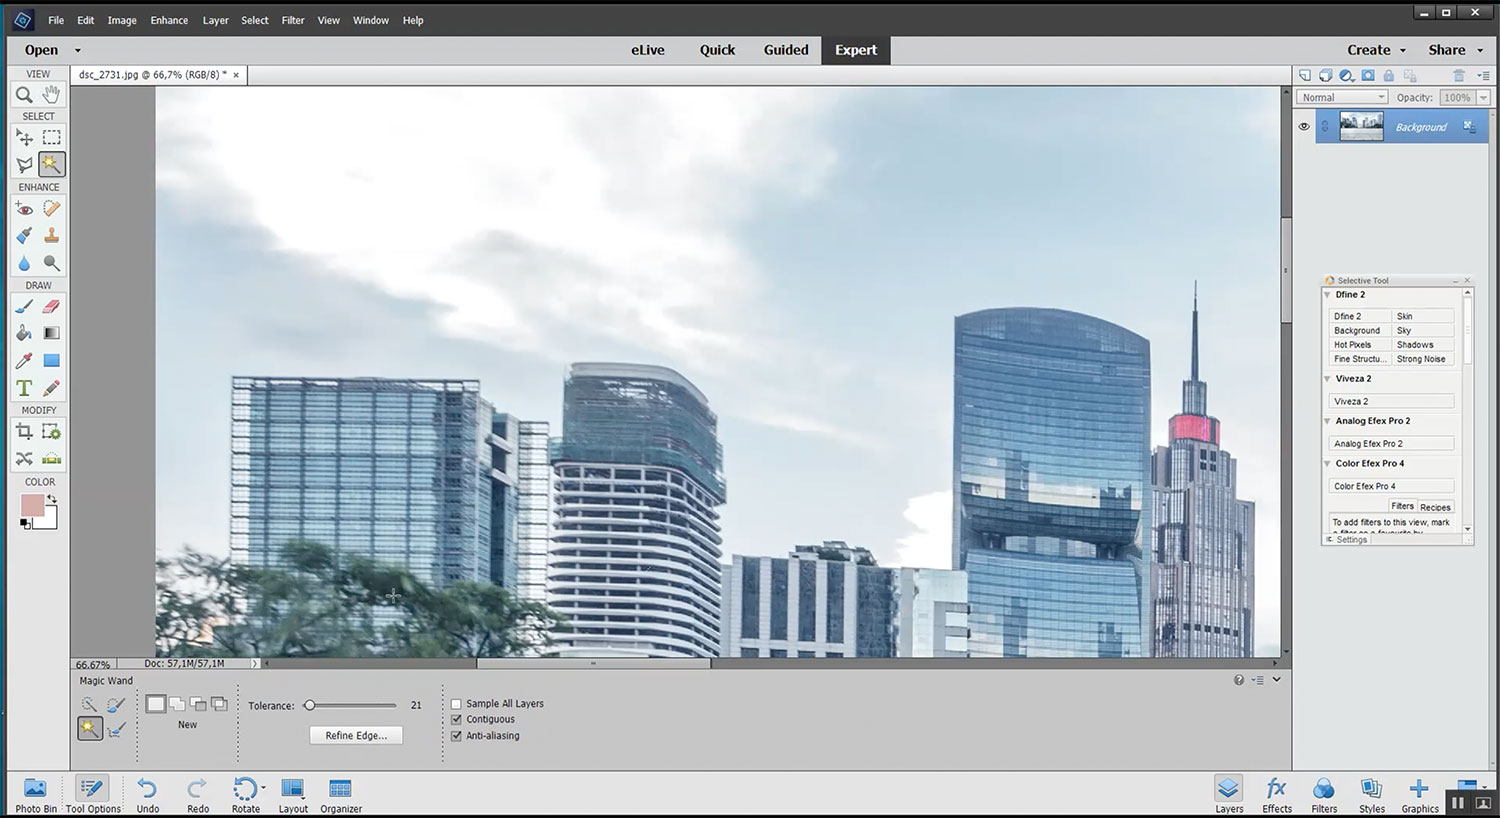Hide the Background layer visibility
Screen dimensions: 1500x818
1304,127
